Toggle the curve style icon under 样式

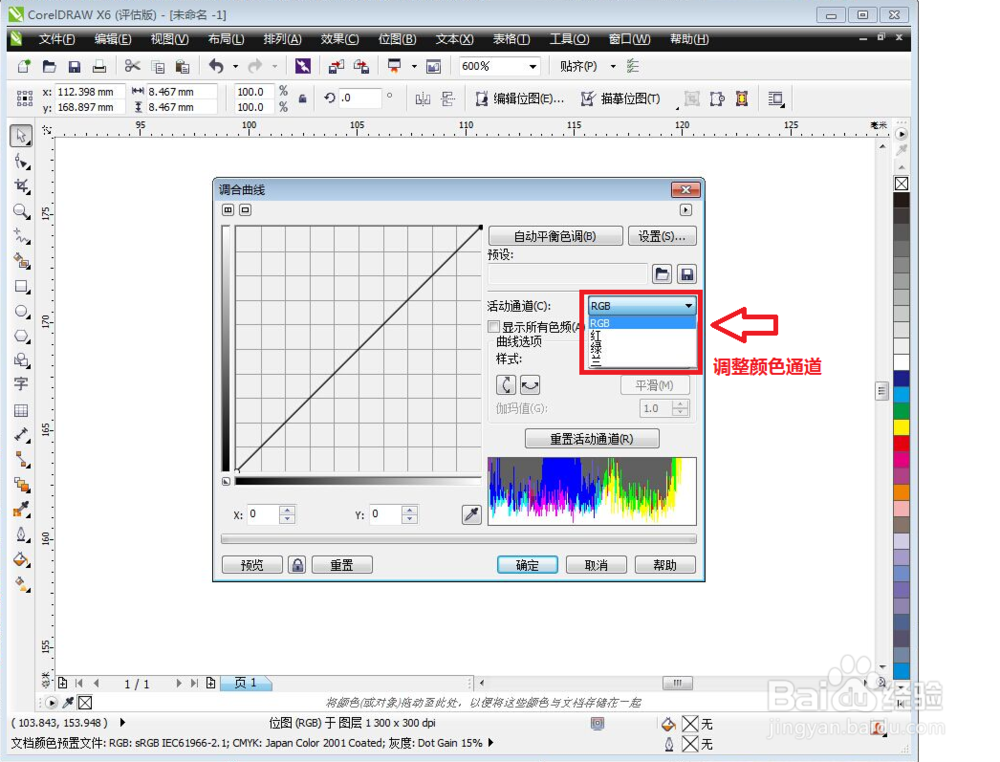tap(508, 383)
